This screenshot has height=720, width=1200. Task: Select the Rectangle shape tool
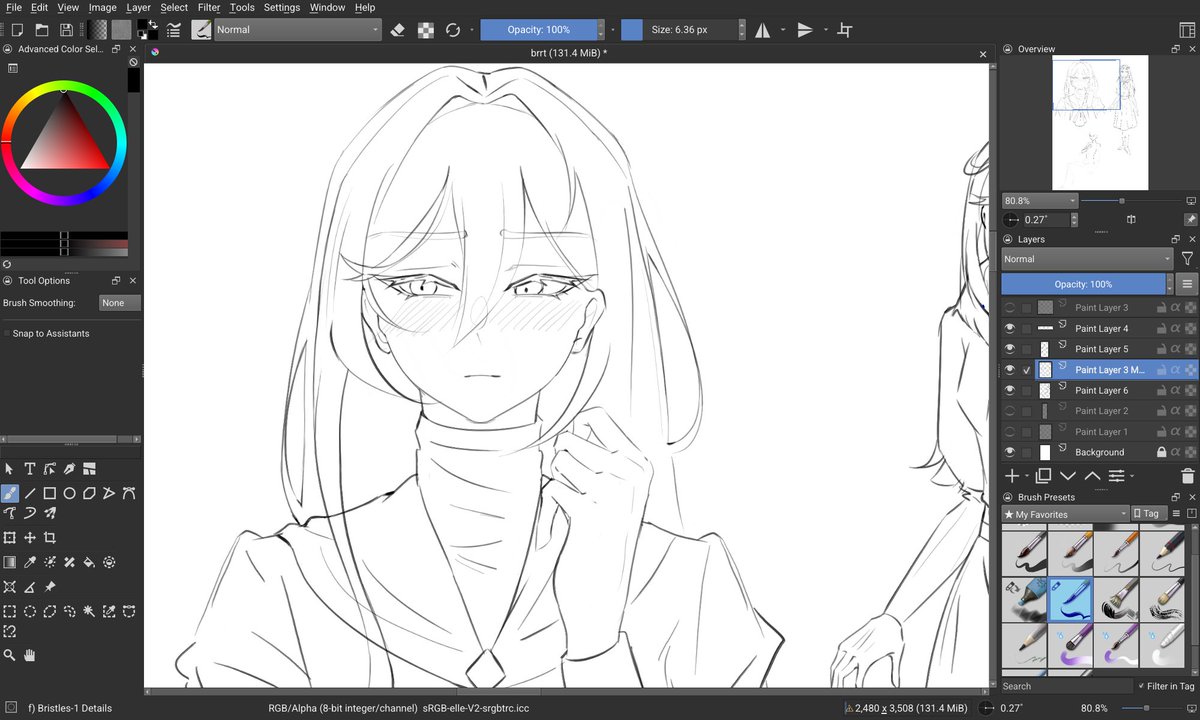[49, 493]
